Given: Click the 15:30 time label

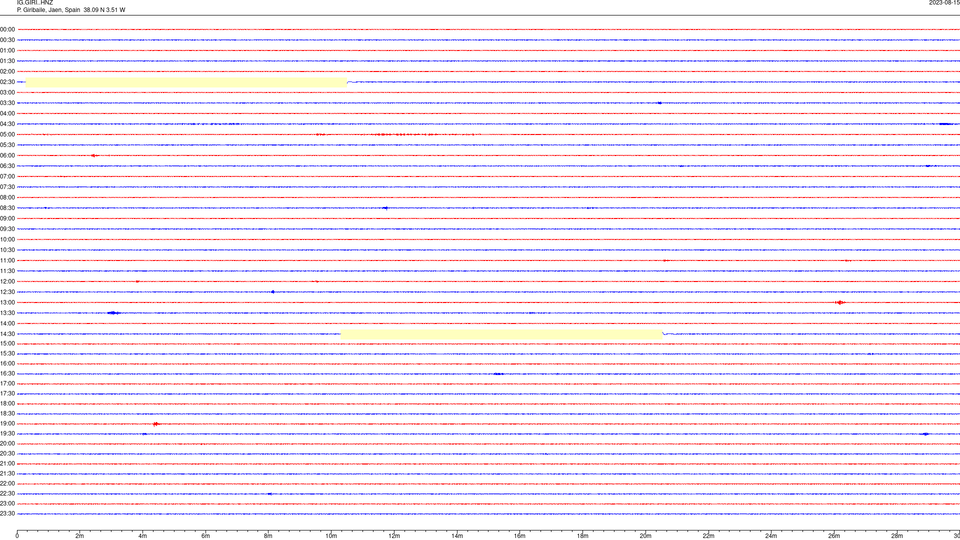Looking at the screenshot, I should pos(8,353).
